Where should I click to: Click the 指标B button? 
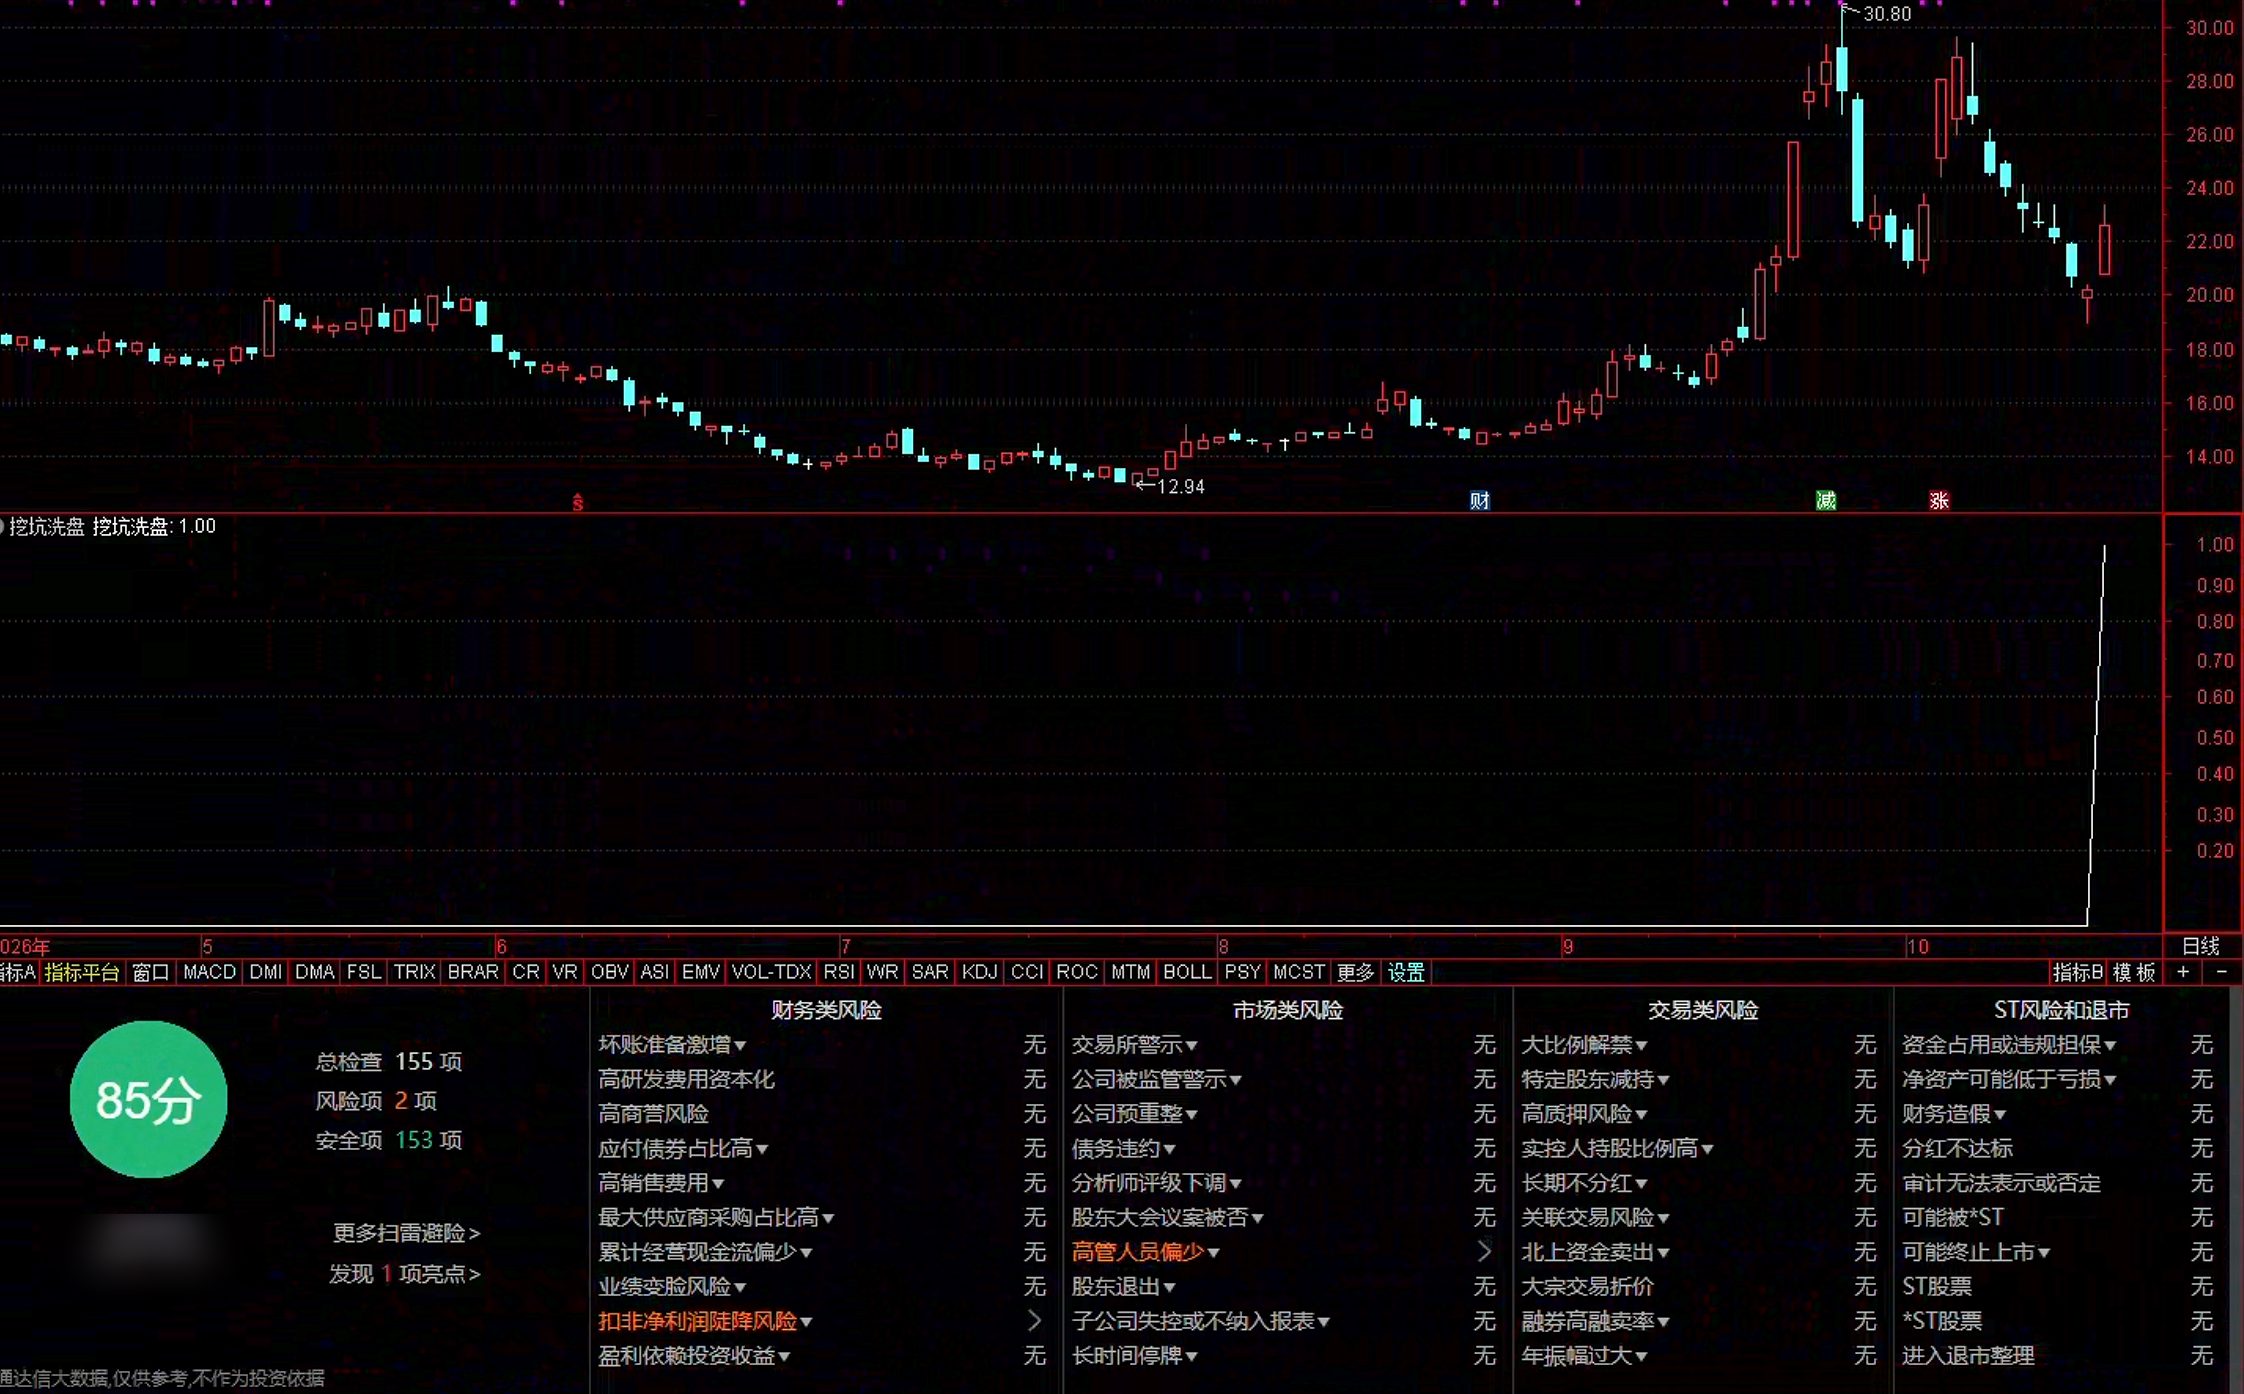click(x=2077, y=972)
